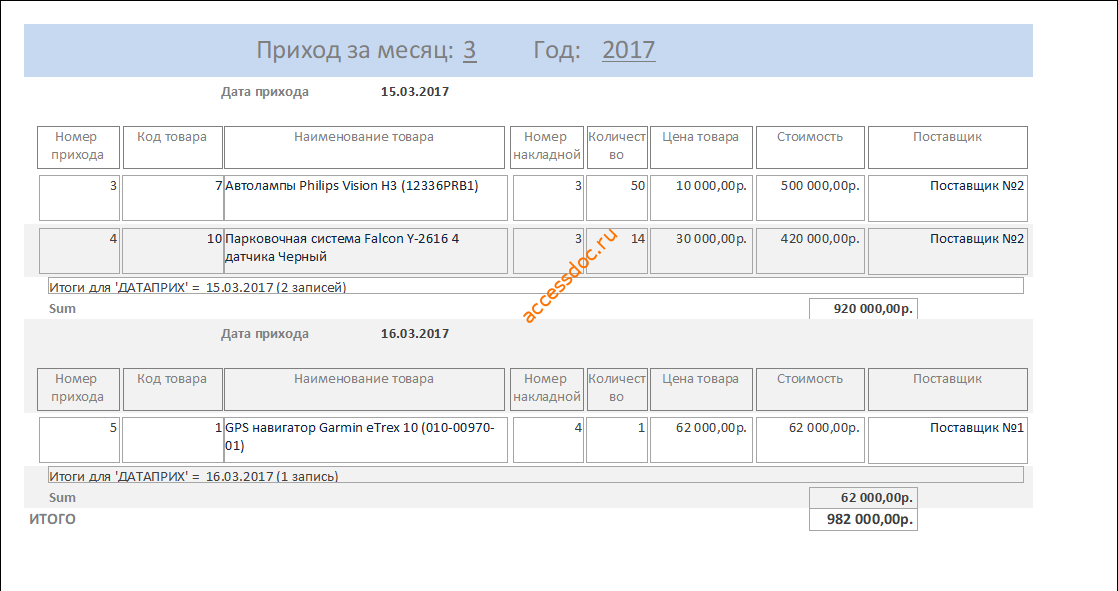Click the price cell '30 000,00р.'
This screenshot has width=1118, height=591.
tap(701, 251)
